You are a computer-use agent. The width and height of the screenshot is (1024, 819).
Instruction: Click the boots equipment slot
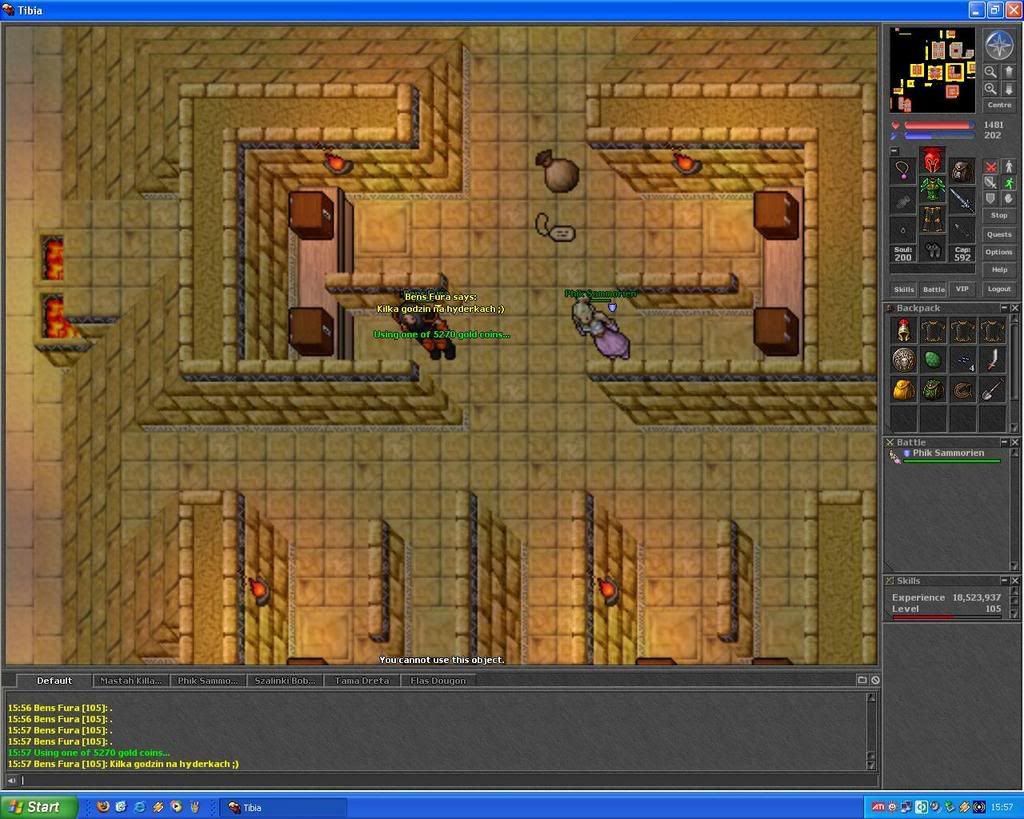pos(933,249)
